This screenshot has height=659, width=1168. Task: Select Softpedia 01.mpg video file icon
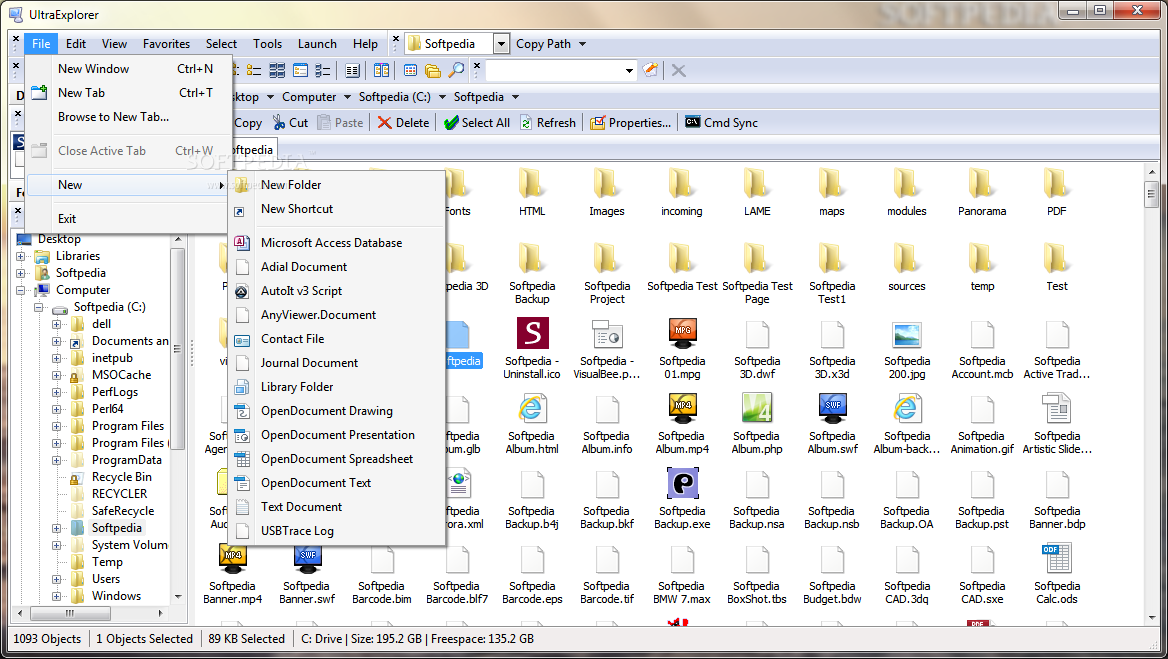682,333
